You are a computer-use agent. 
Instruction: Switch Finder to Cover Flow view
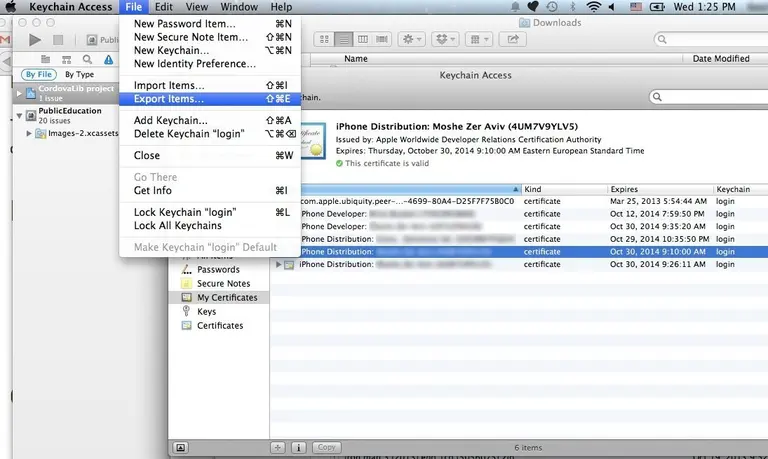pyautogui.click(x=382, y=39)
